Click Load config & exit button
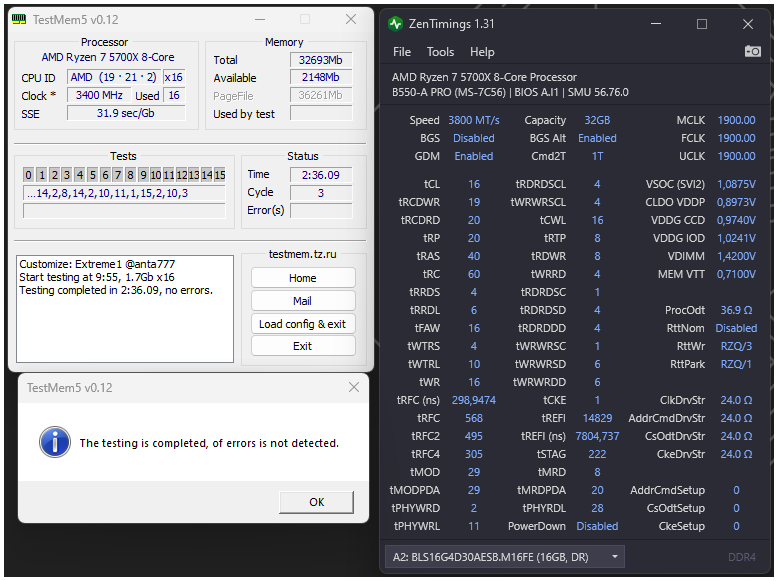778x581 pixels. [x=302, y=324]
